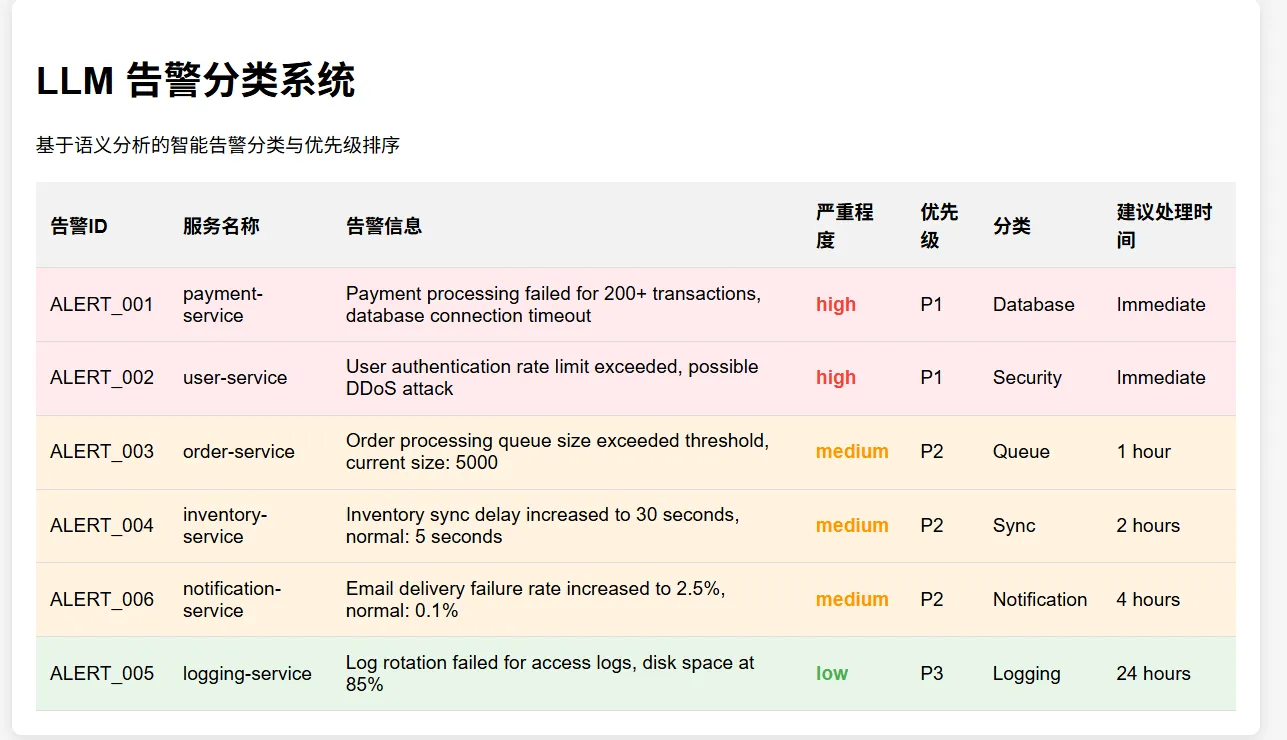The width and height of the screenshot is (1287, 740).
Task: Click the "notification-service" service name cell
Action: pyautogui.click(x=232, y=600)
